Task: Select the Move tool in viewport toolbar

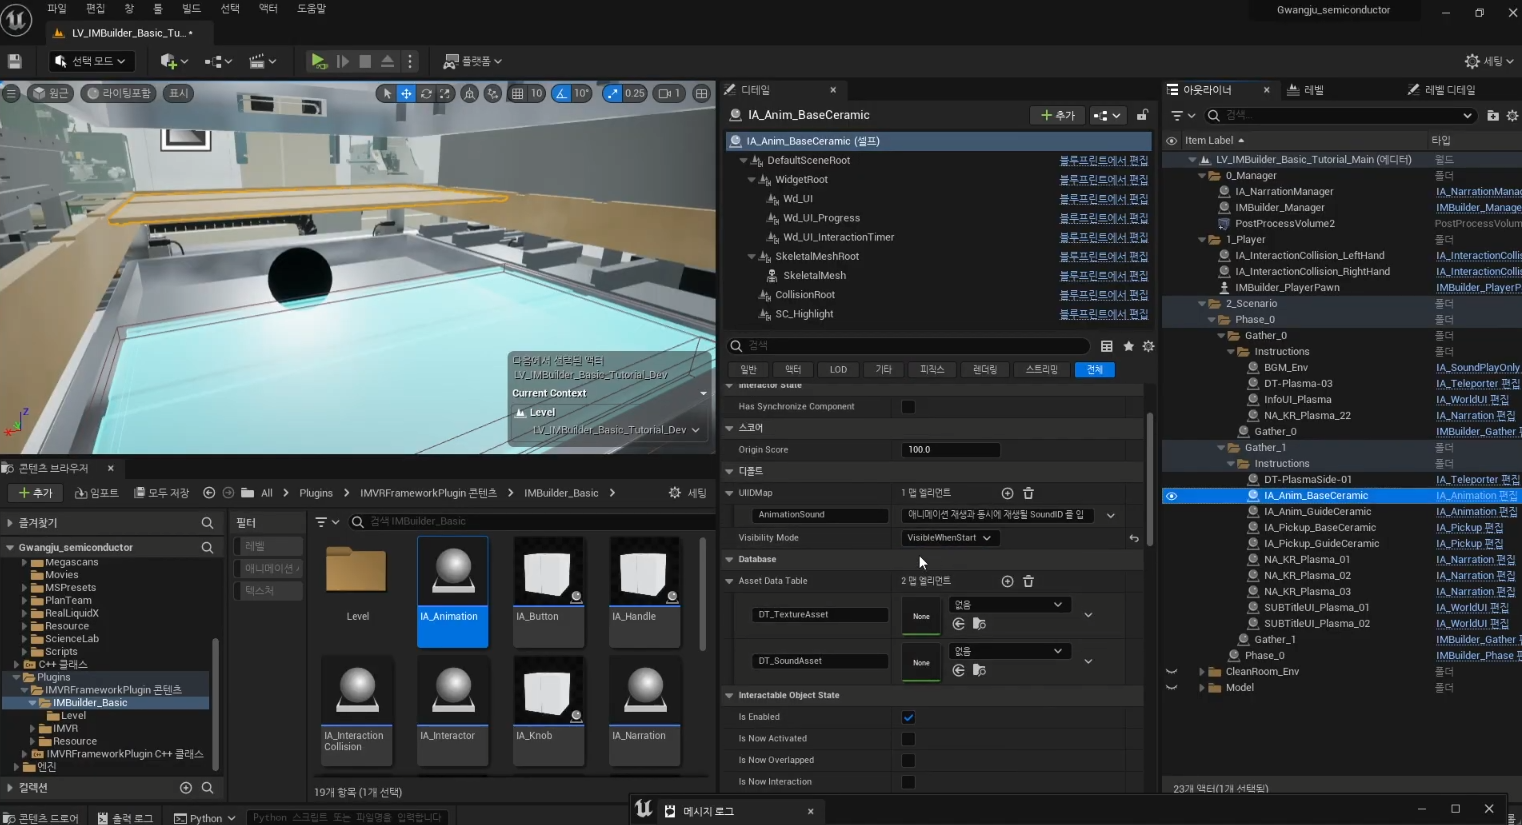Action: [407, 93]
